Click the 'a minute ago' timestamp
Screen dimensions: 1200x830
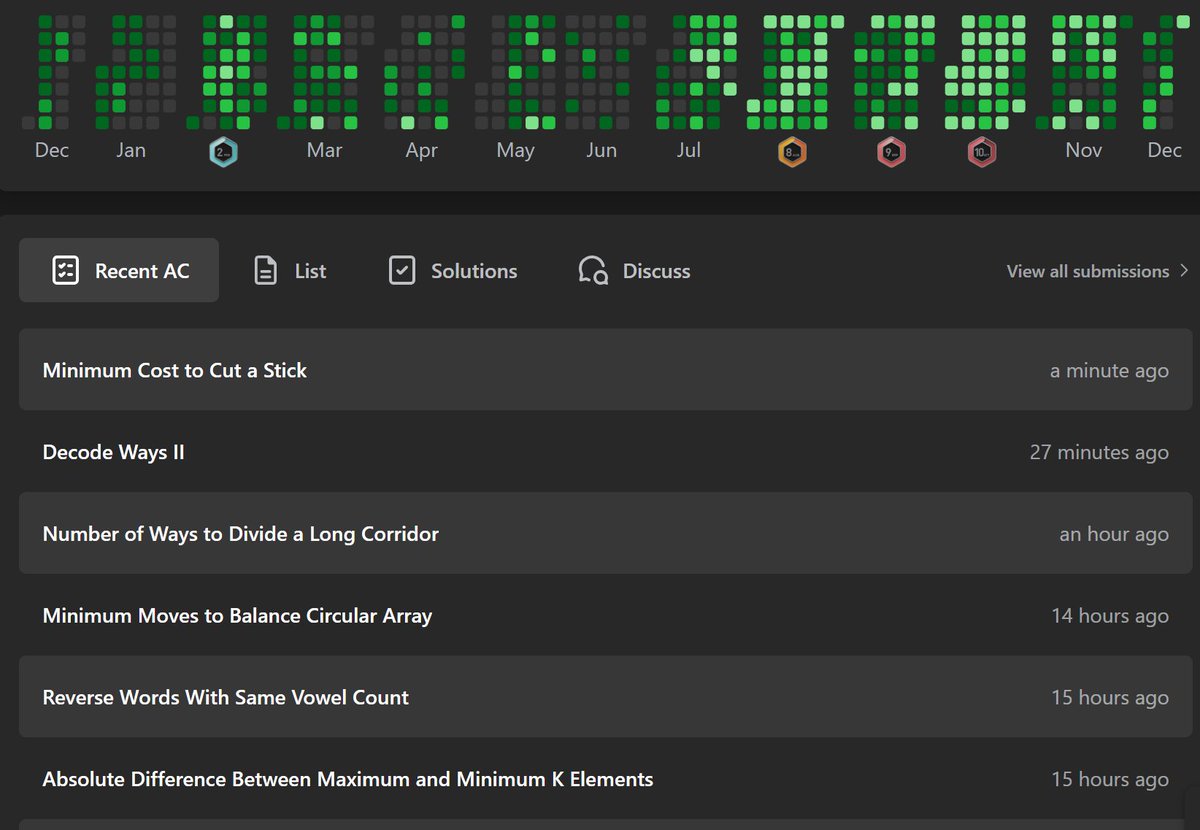(x=1109, y=371)
